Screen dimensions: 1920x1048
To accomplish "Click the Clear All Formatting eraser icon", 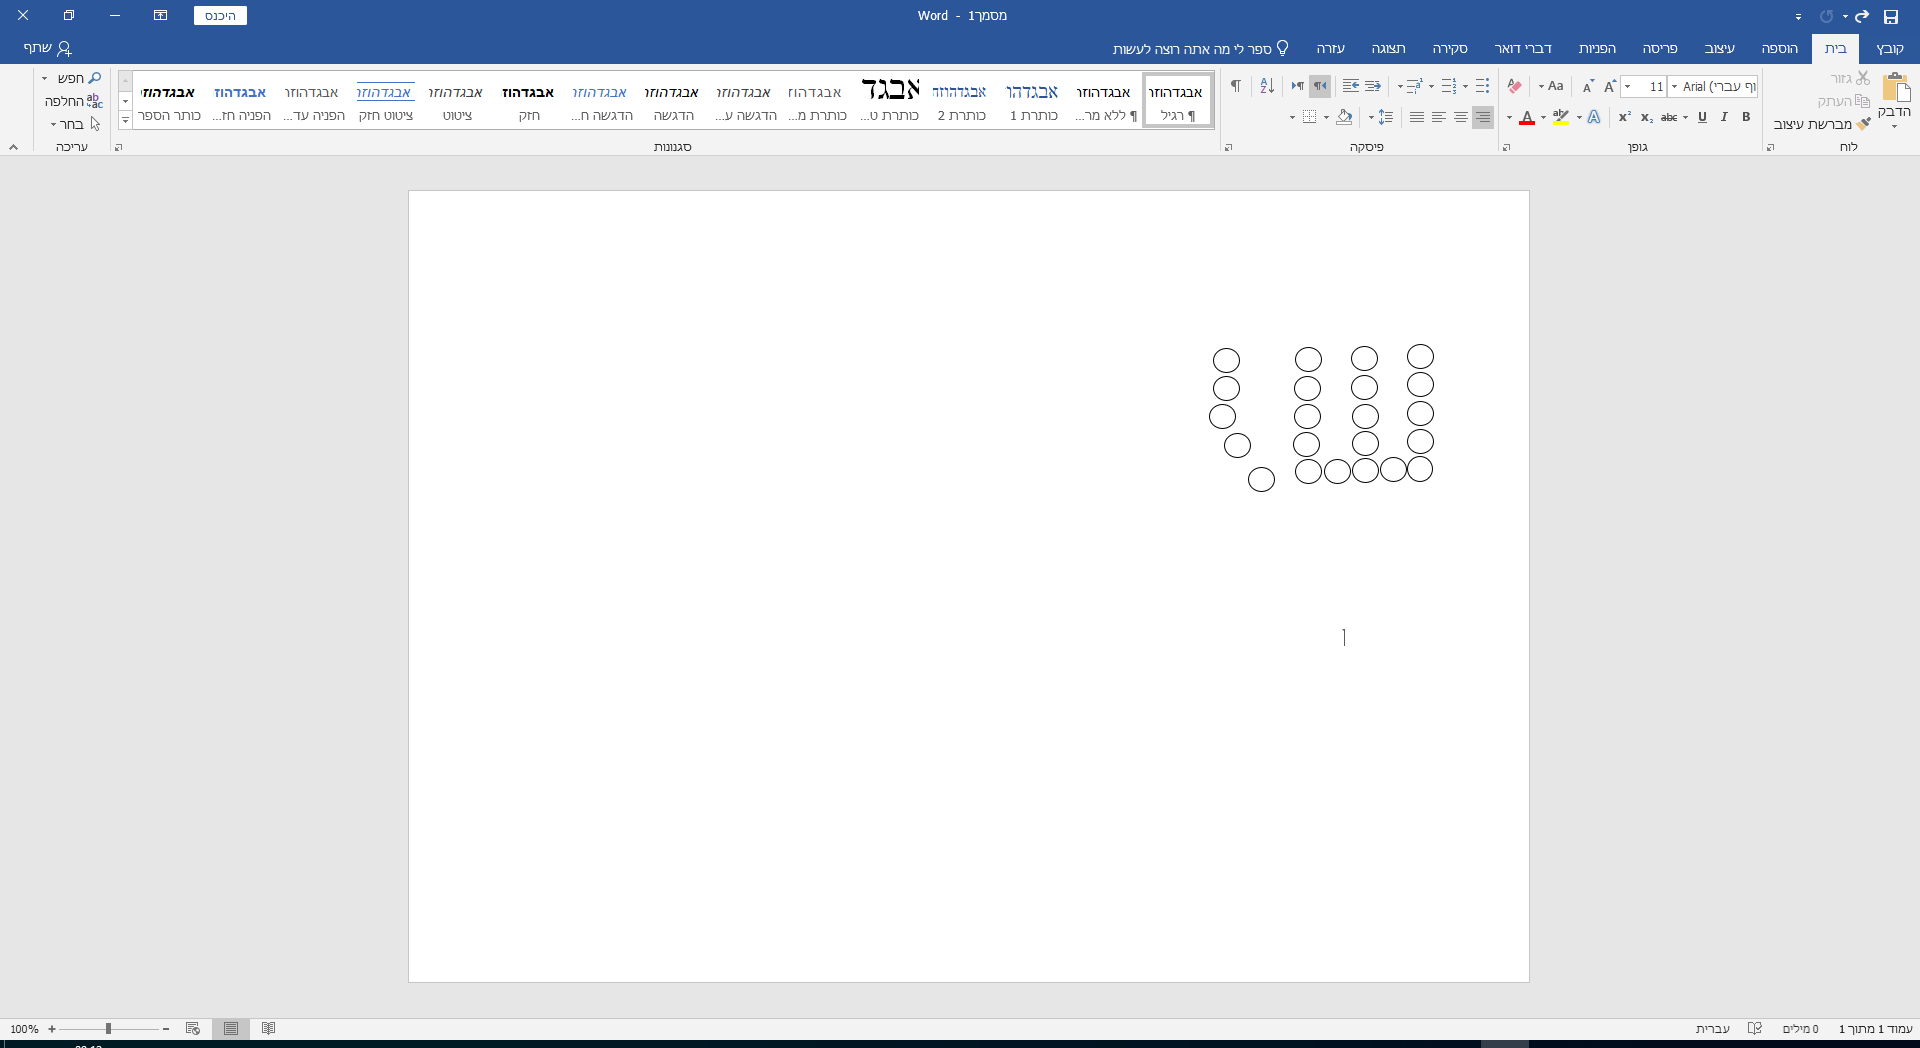I will (1514, 86).
